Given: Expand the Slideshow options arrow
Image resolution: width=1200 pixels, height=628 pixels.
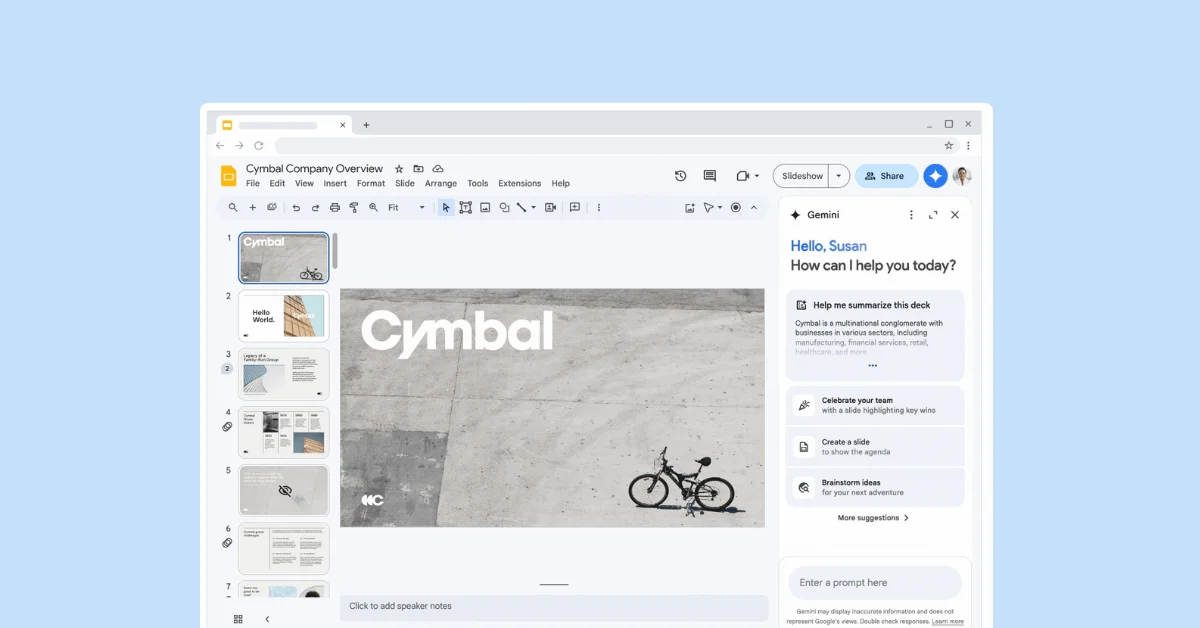Looking at the screenshot, I should [x=839, y=176].
